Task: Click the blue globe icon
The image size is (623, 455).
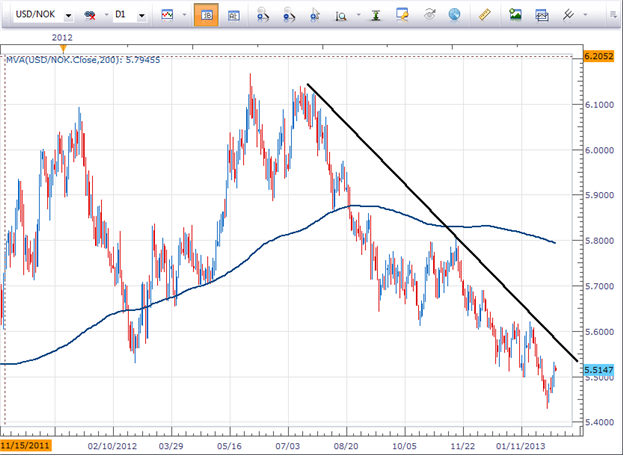Action: (455, 15)
